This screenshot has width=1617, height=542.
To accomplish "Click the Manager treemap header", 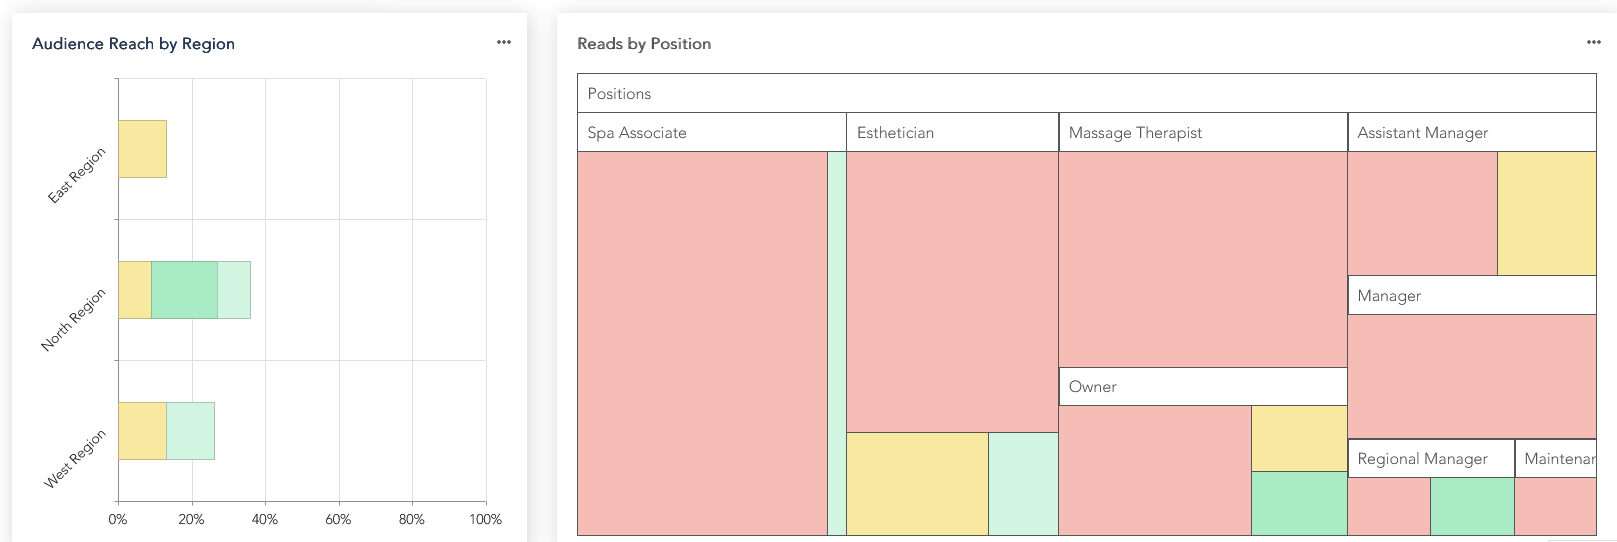I will coord(1471,295).
